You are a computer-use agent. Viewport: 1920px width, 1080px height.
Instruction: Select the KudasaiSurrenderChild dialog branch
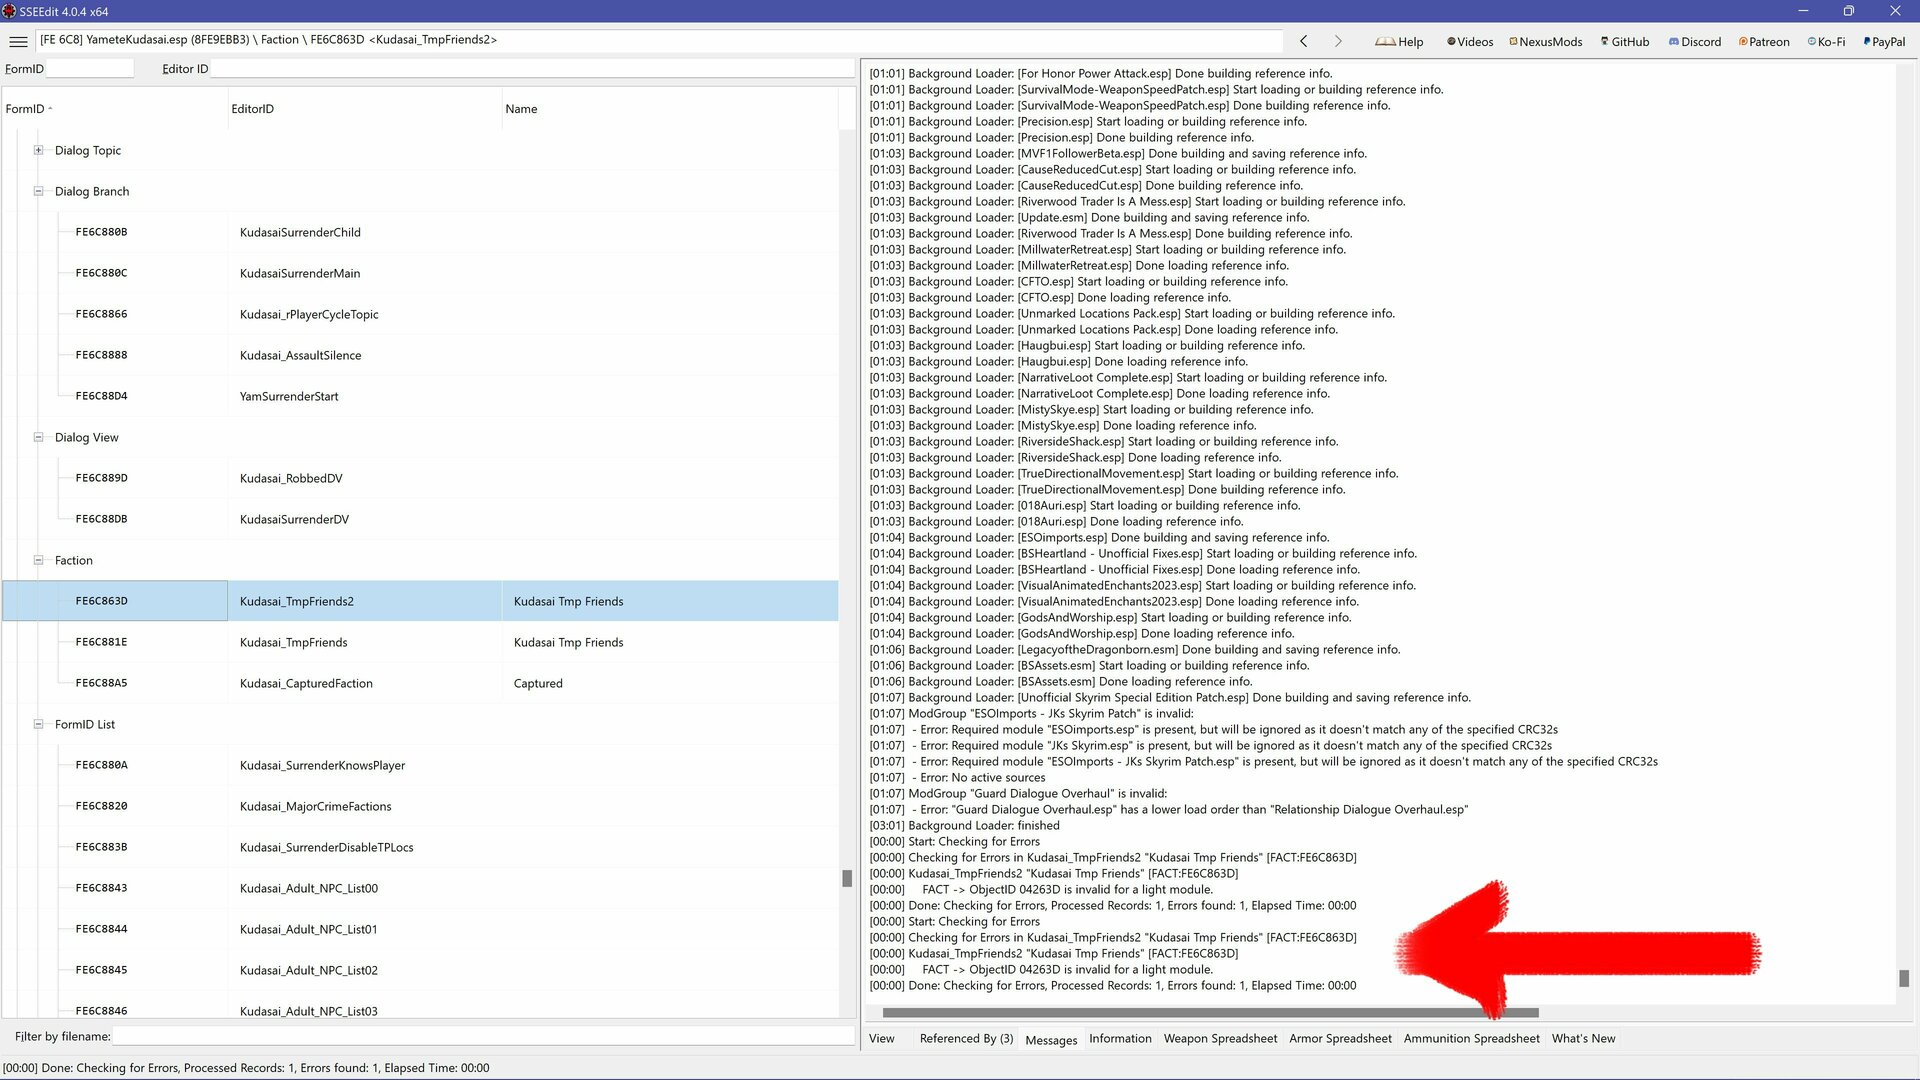(420, 232)
